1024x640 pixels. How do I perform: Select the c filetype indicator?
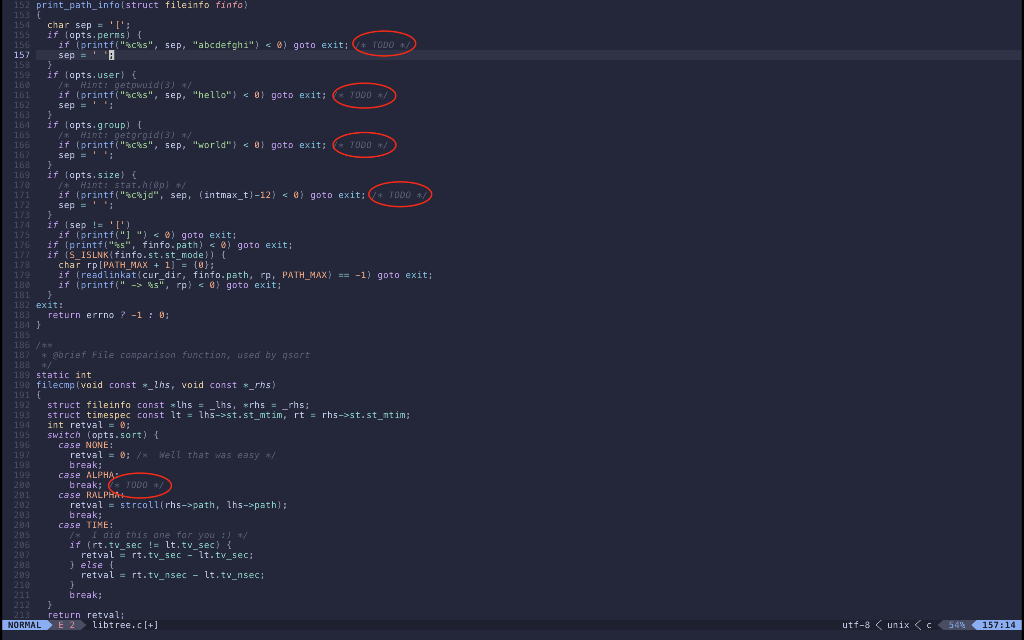(x=926, y=624)
